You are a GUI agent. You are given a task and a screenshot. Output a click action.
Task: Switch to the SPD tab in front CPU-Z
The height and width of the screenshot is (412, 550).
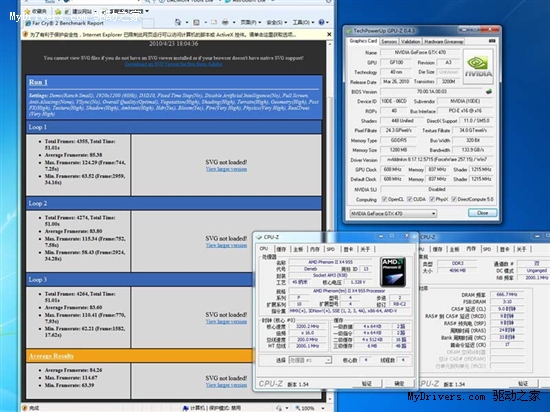(331, 249)
